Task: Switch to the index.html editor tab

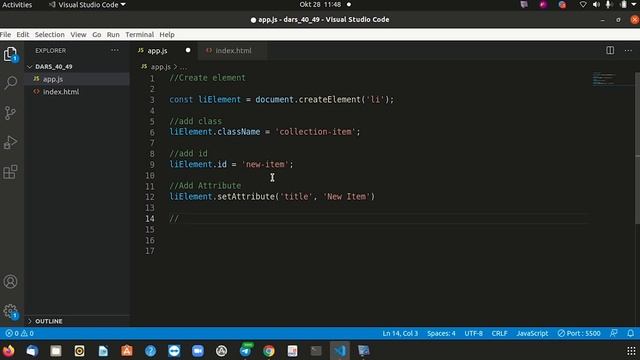Action: [x=233, y=51]
